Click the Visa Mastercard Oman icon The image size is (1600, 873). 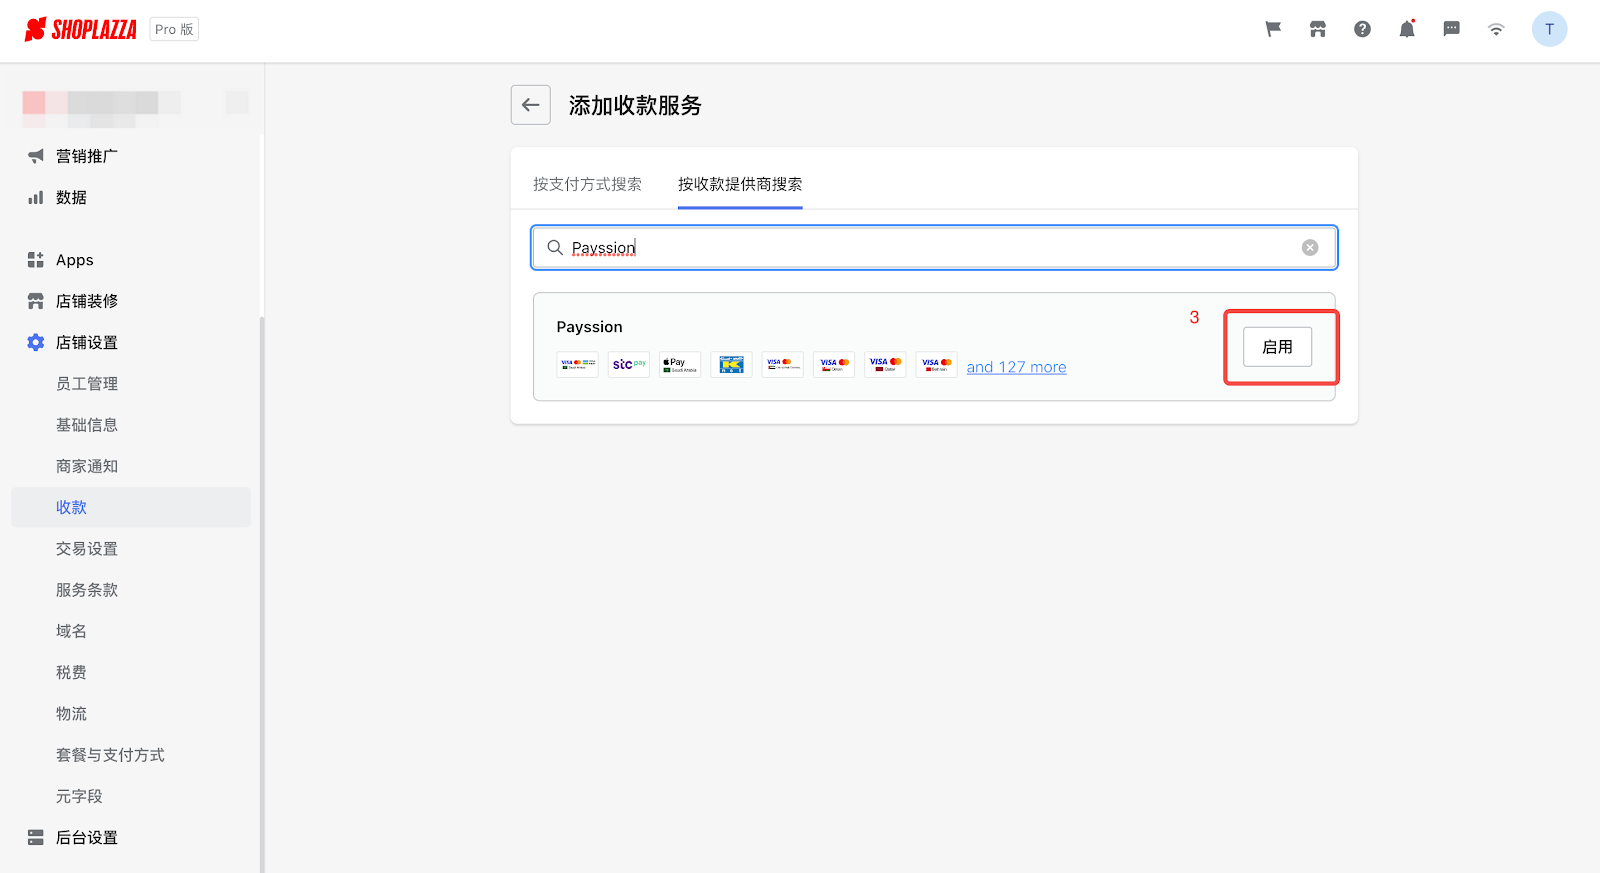pyautogui.click(x=834, y=364)
